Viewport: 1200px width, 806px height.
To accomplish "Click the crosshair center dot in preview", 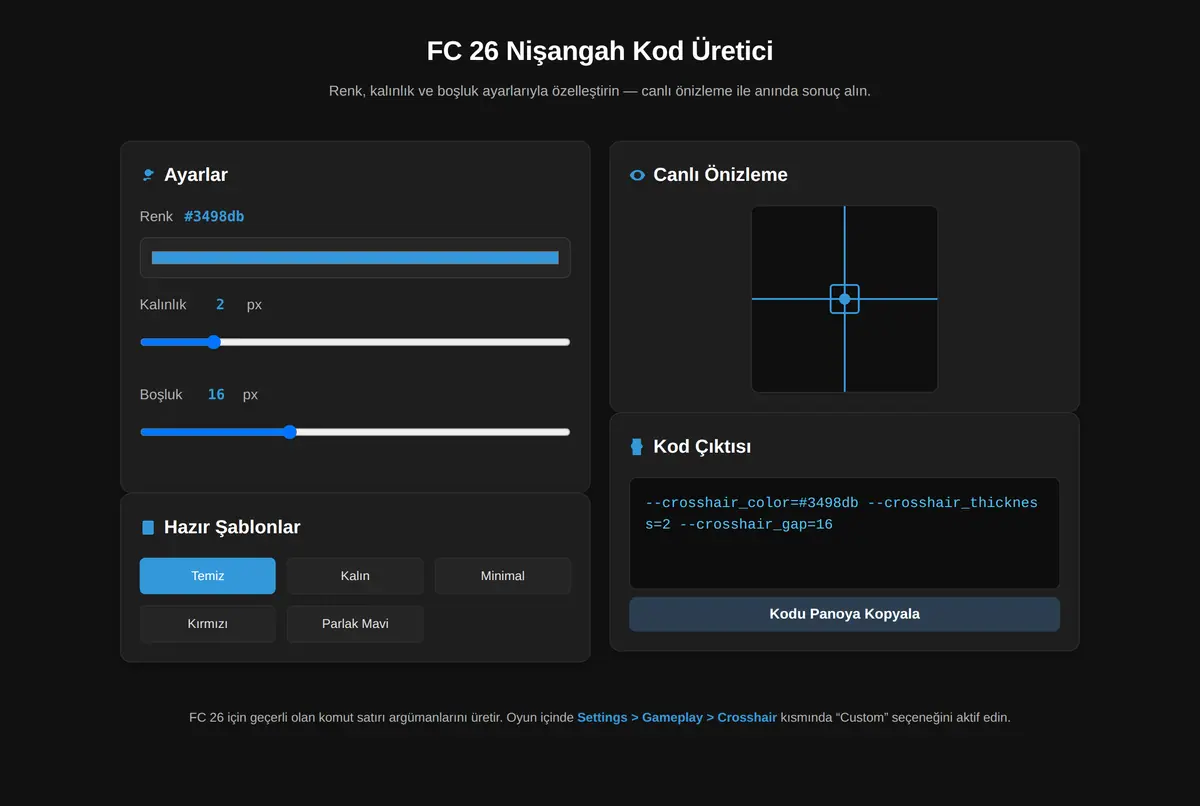I will point(844,299).
